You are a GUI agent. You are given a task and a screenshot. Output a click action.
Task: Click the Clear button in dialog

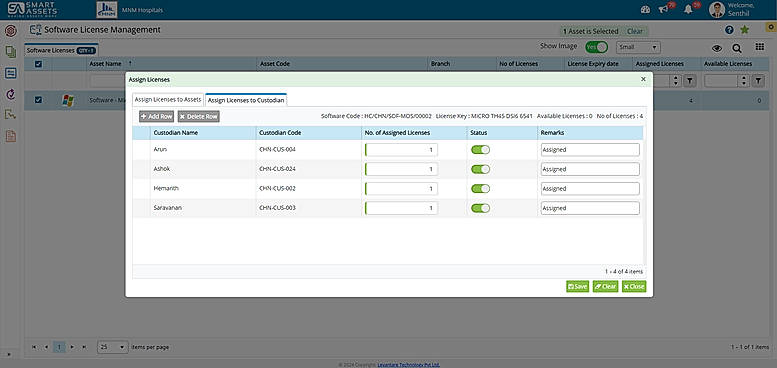click(605, 286)
